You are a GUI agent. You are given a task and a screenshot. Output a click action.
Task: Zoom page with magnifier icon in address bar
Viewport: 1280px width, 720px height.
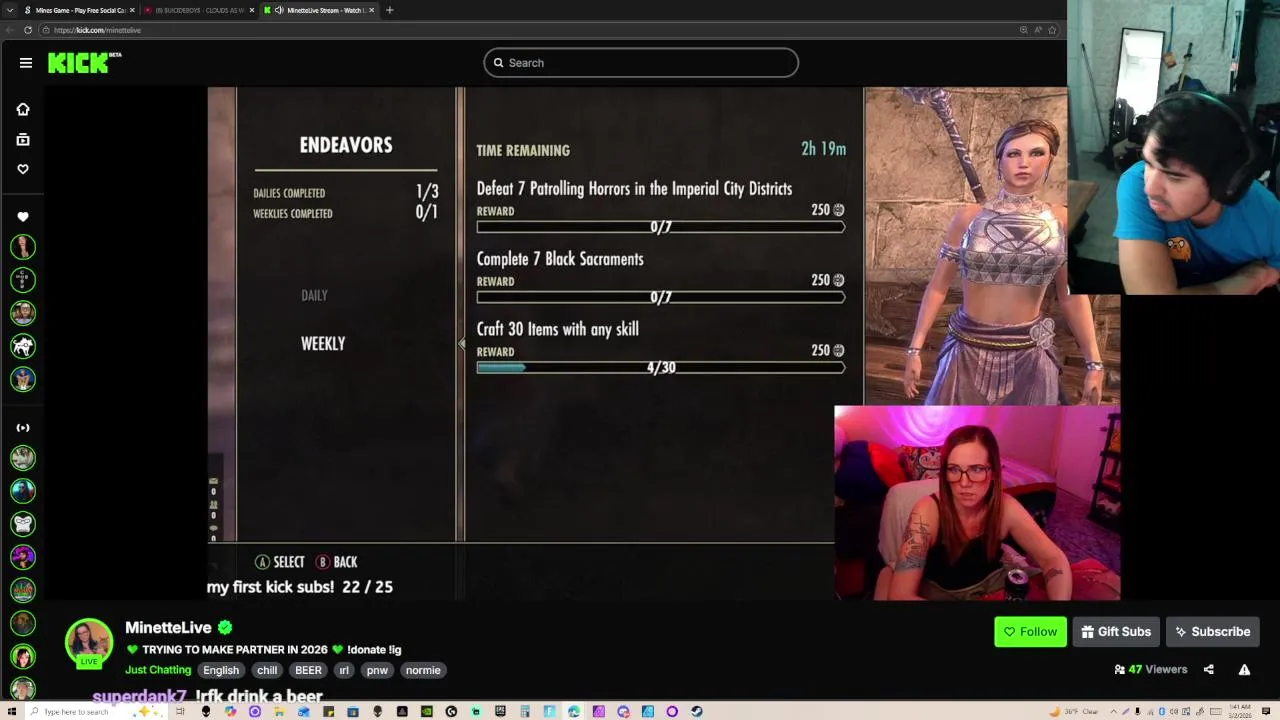click(x=1023, y=30)
